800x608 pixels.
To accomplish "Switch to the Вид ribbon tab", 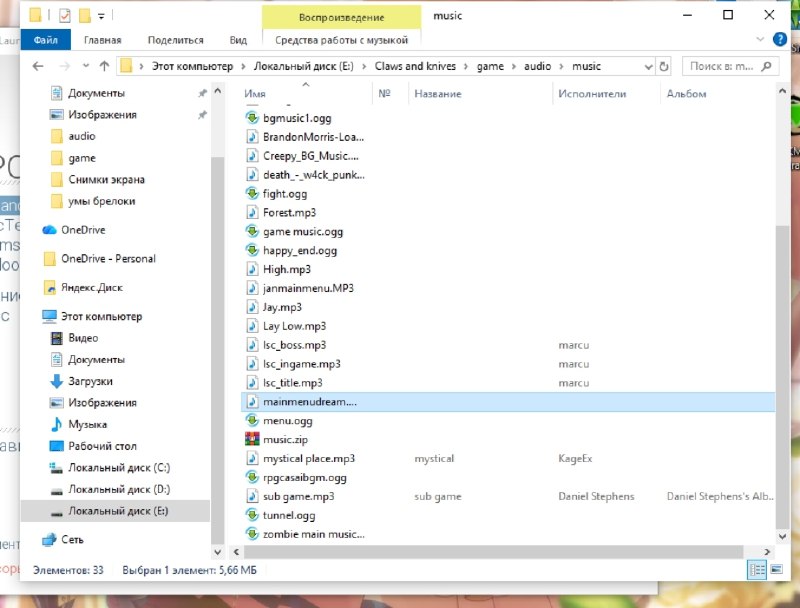I will tap(238, 40).
